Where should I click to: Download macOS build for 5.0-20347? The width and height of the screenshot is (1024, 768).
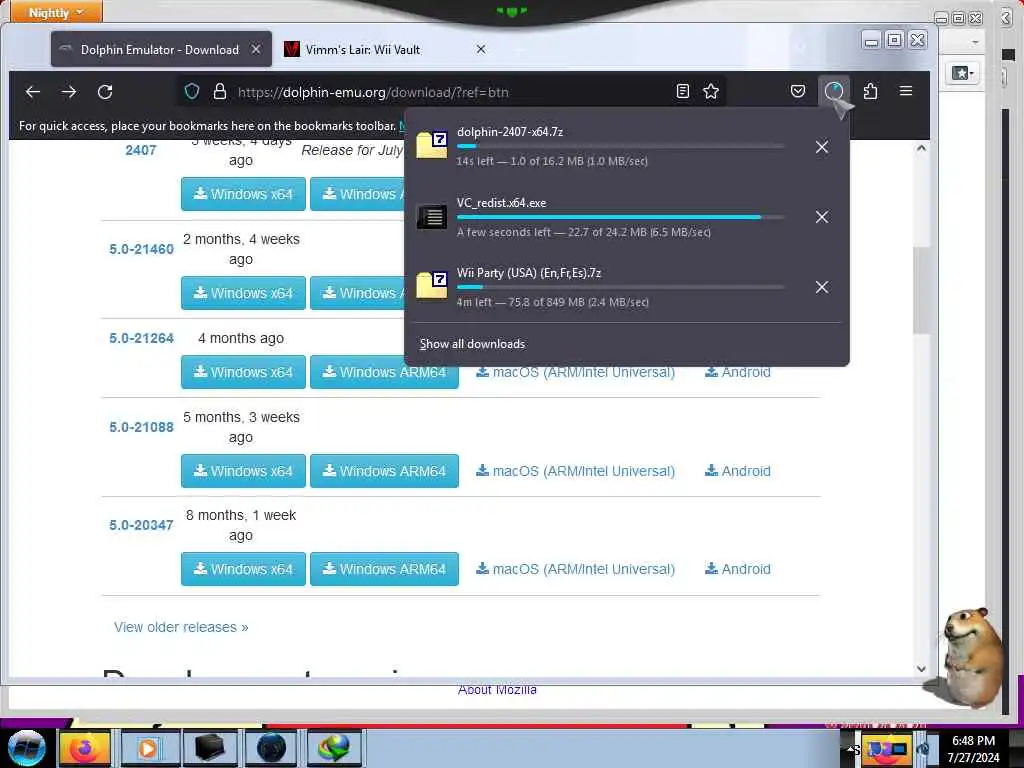pos(575,569)
